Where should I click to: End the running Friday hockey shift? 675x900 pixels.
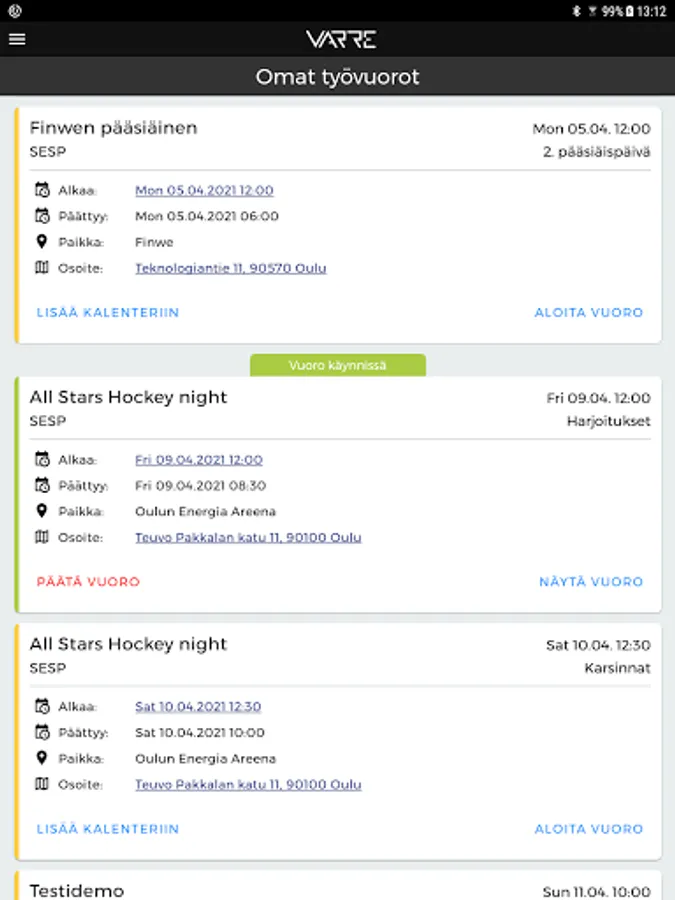tap(88, 582)
